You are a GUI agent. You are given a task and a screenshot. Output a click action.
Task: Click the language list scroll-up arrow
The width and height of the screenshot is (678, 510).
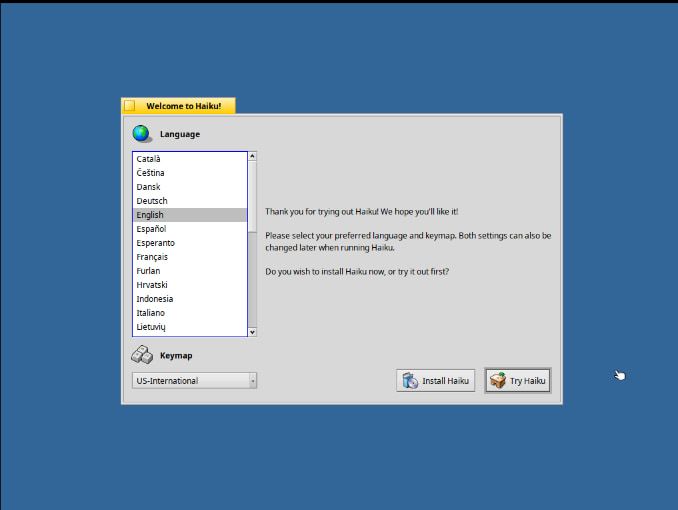click(x=253, y=156)
